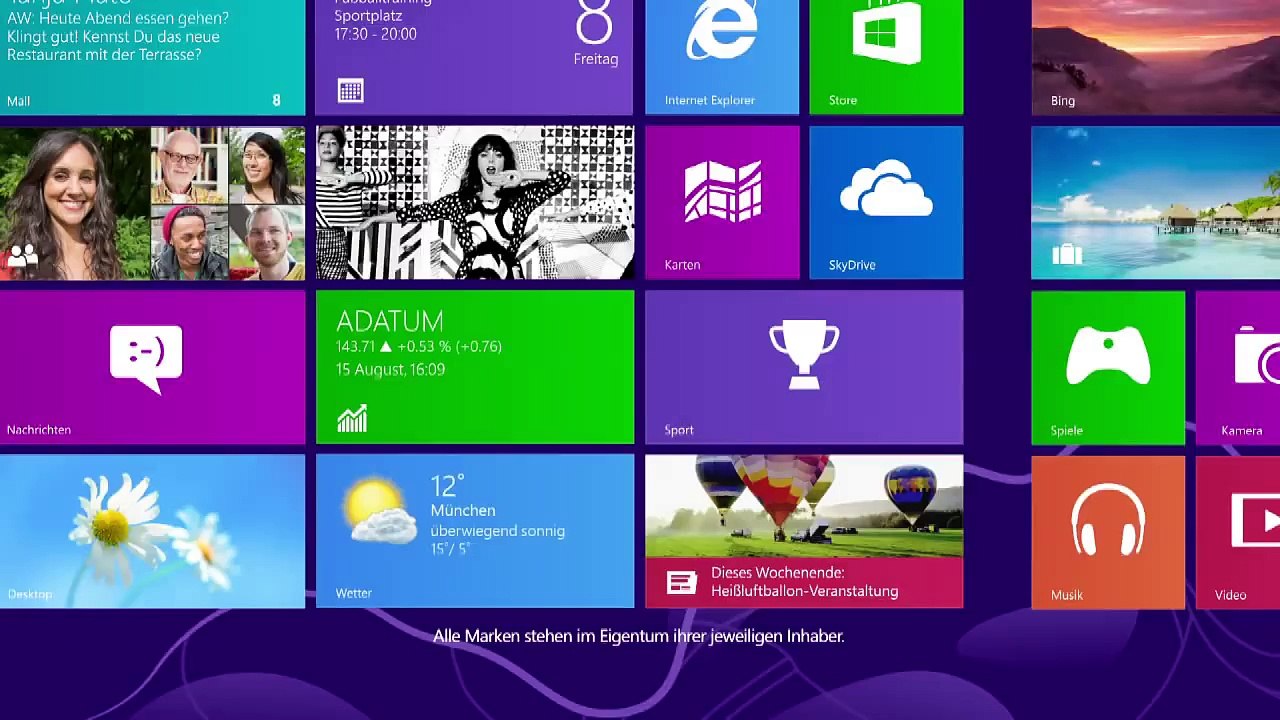
Task: Open the Bing sunset tile
Action: (1155, 57)
